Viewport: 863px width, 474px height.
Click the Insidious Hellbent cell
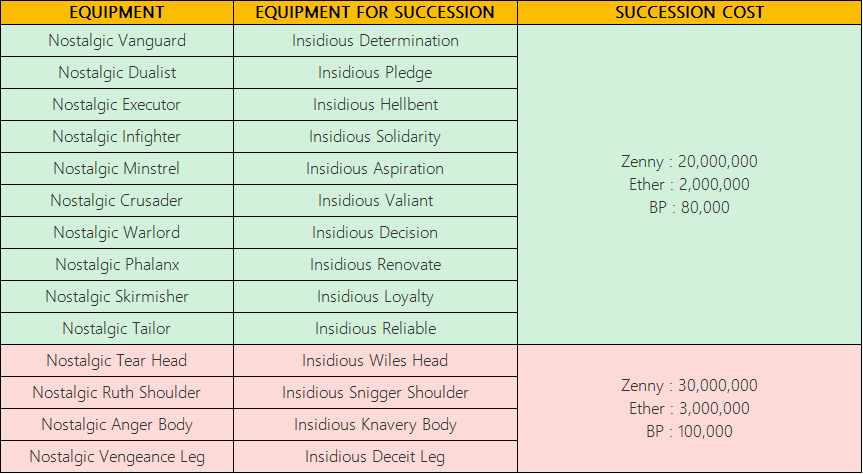375,105
